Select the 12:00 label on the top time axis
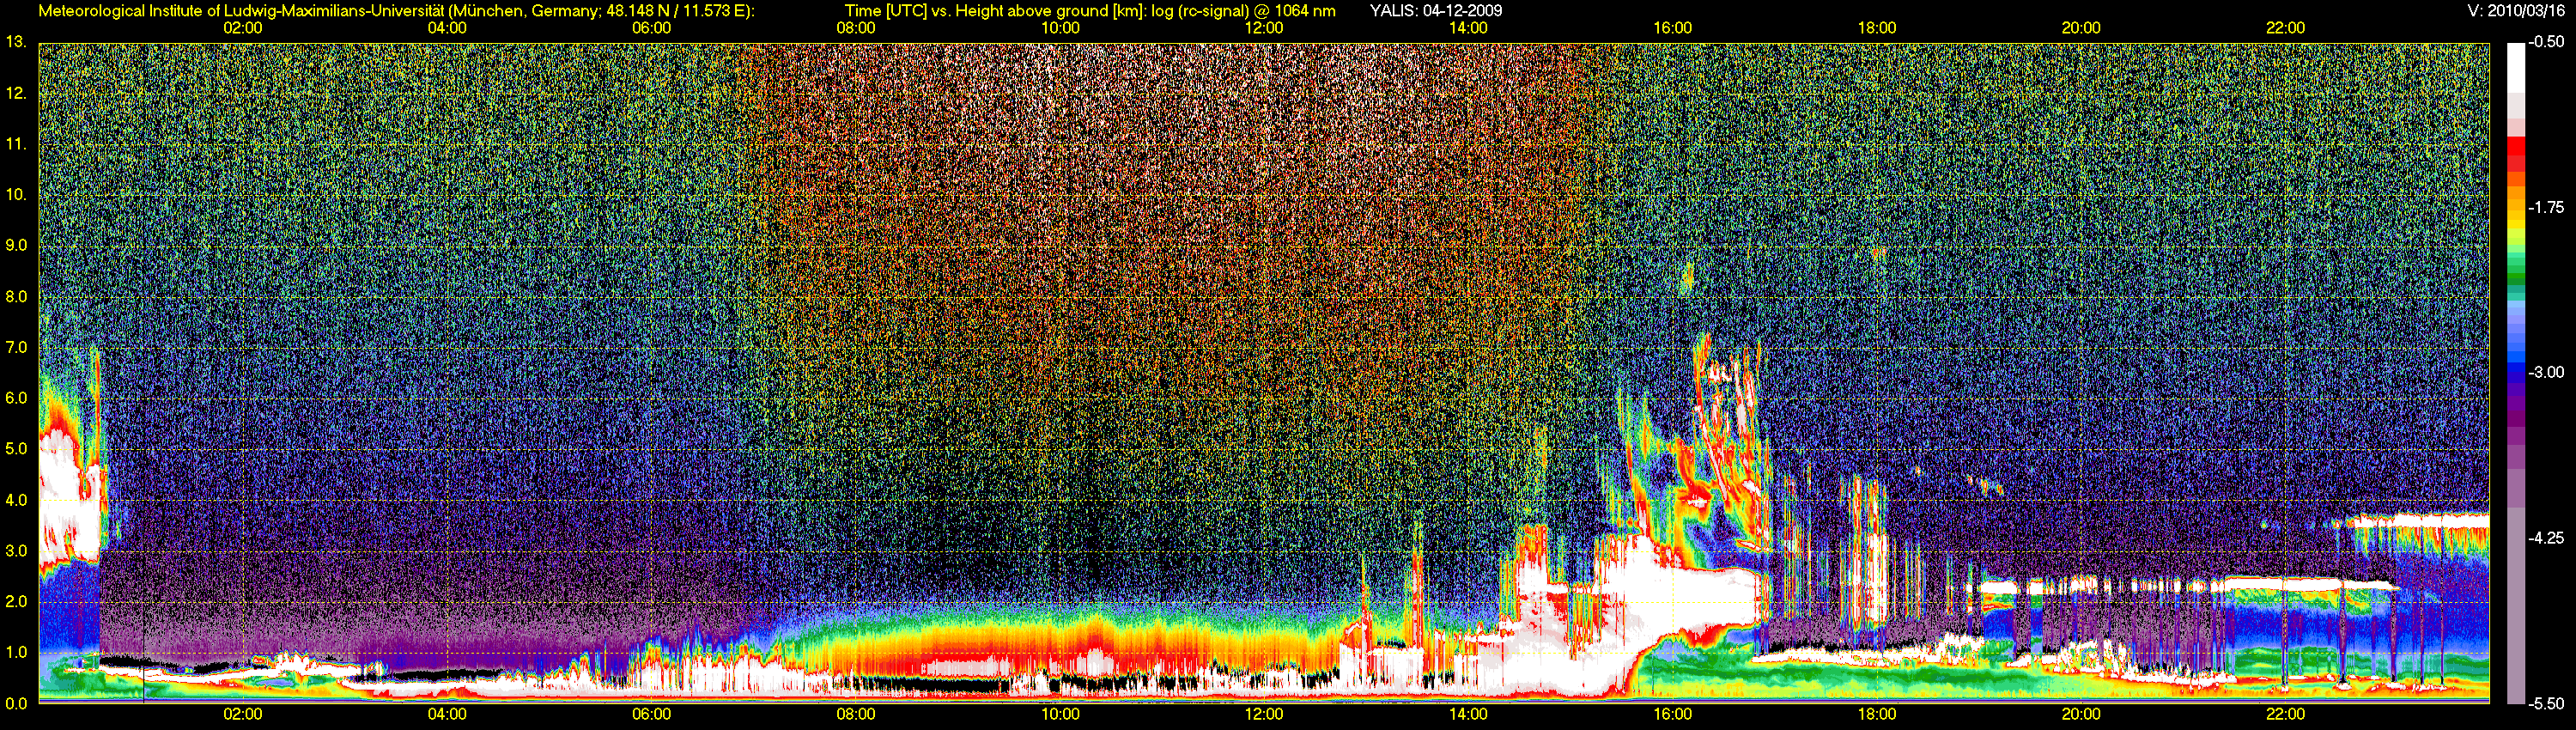Screen dimensions: 2576x730 pos(1264,28)
